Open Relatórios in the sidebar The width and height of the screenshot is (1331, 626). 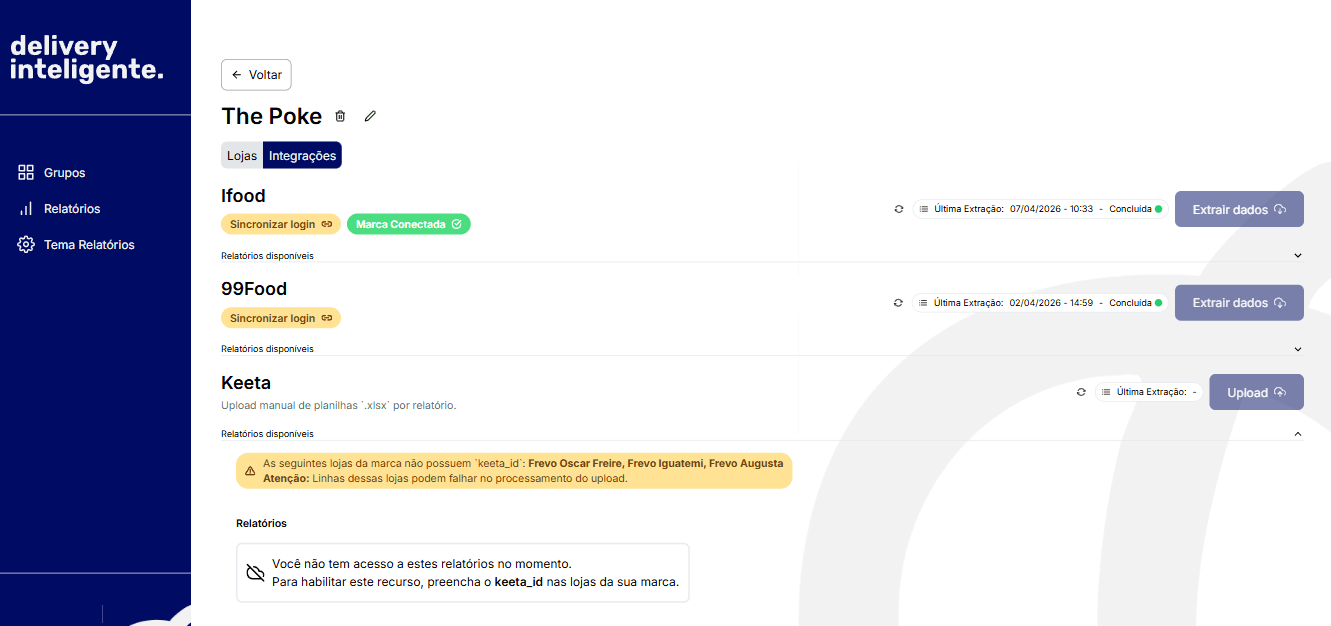72,209
